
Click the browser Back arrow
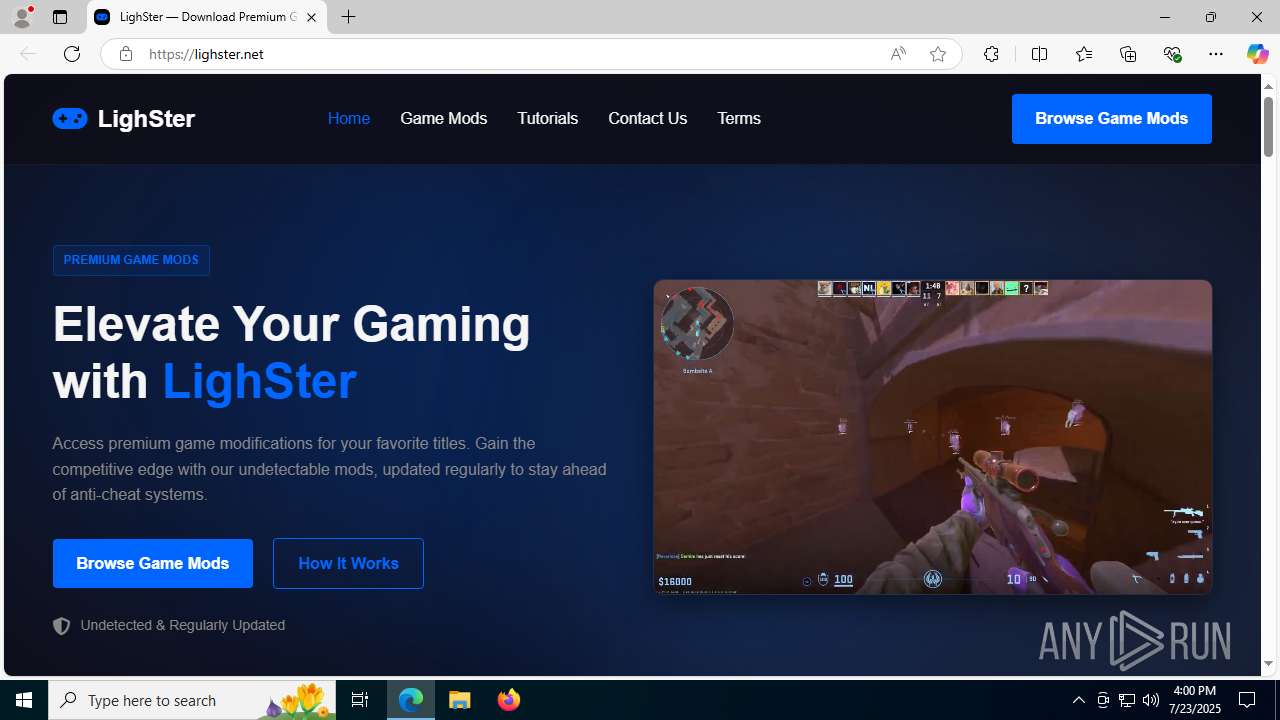point(28,54)
